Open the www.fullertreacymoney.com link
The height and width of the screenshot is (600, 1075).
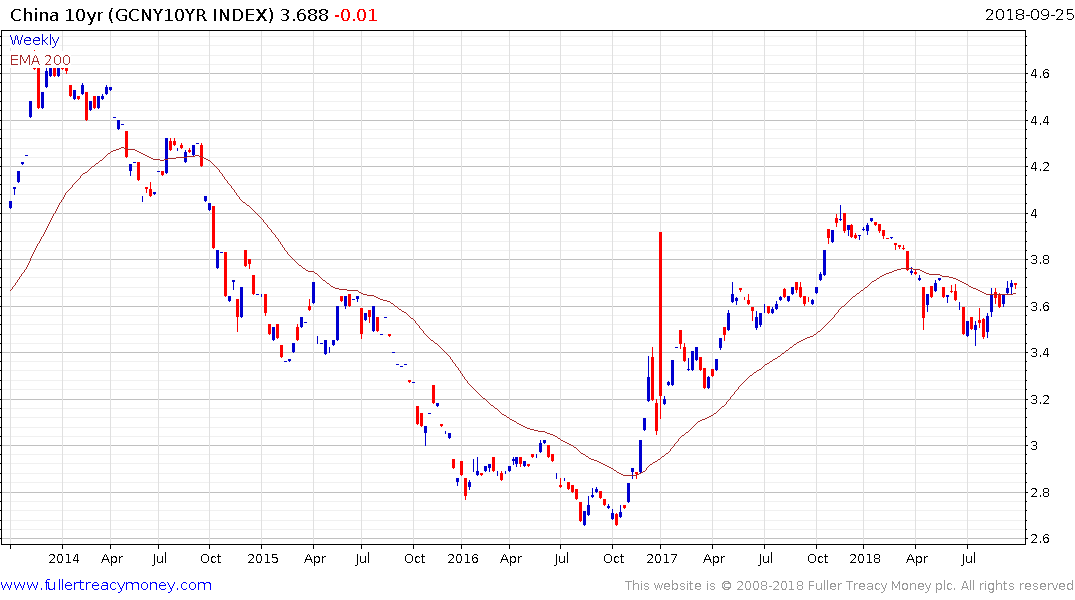point(106,585)
